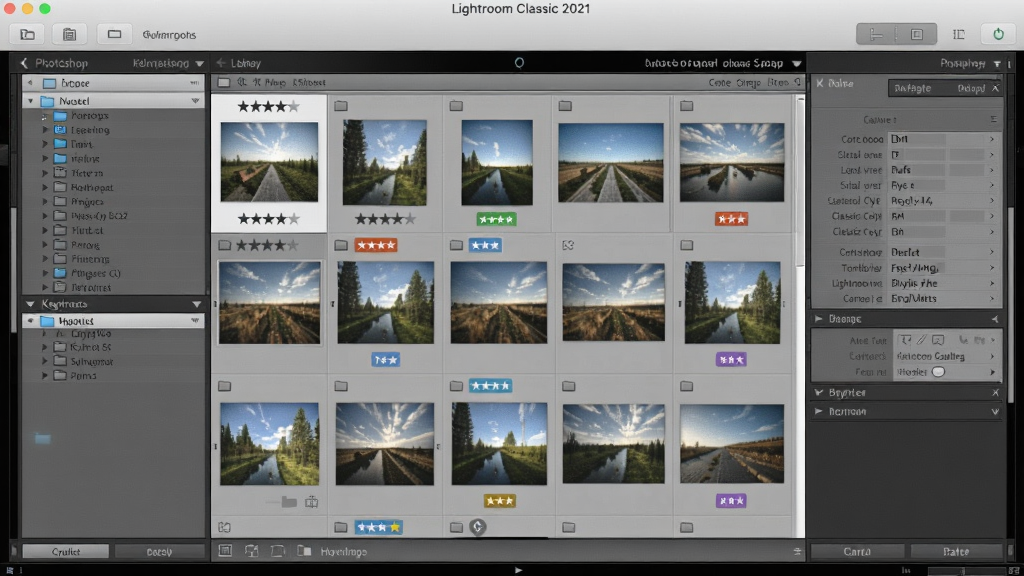The image size is (1024, 576).
Task: Click the Batee button at bottom right
Action: [x=956, y=552]
